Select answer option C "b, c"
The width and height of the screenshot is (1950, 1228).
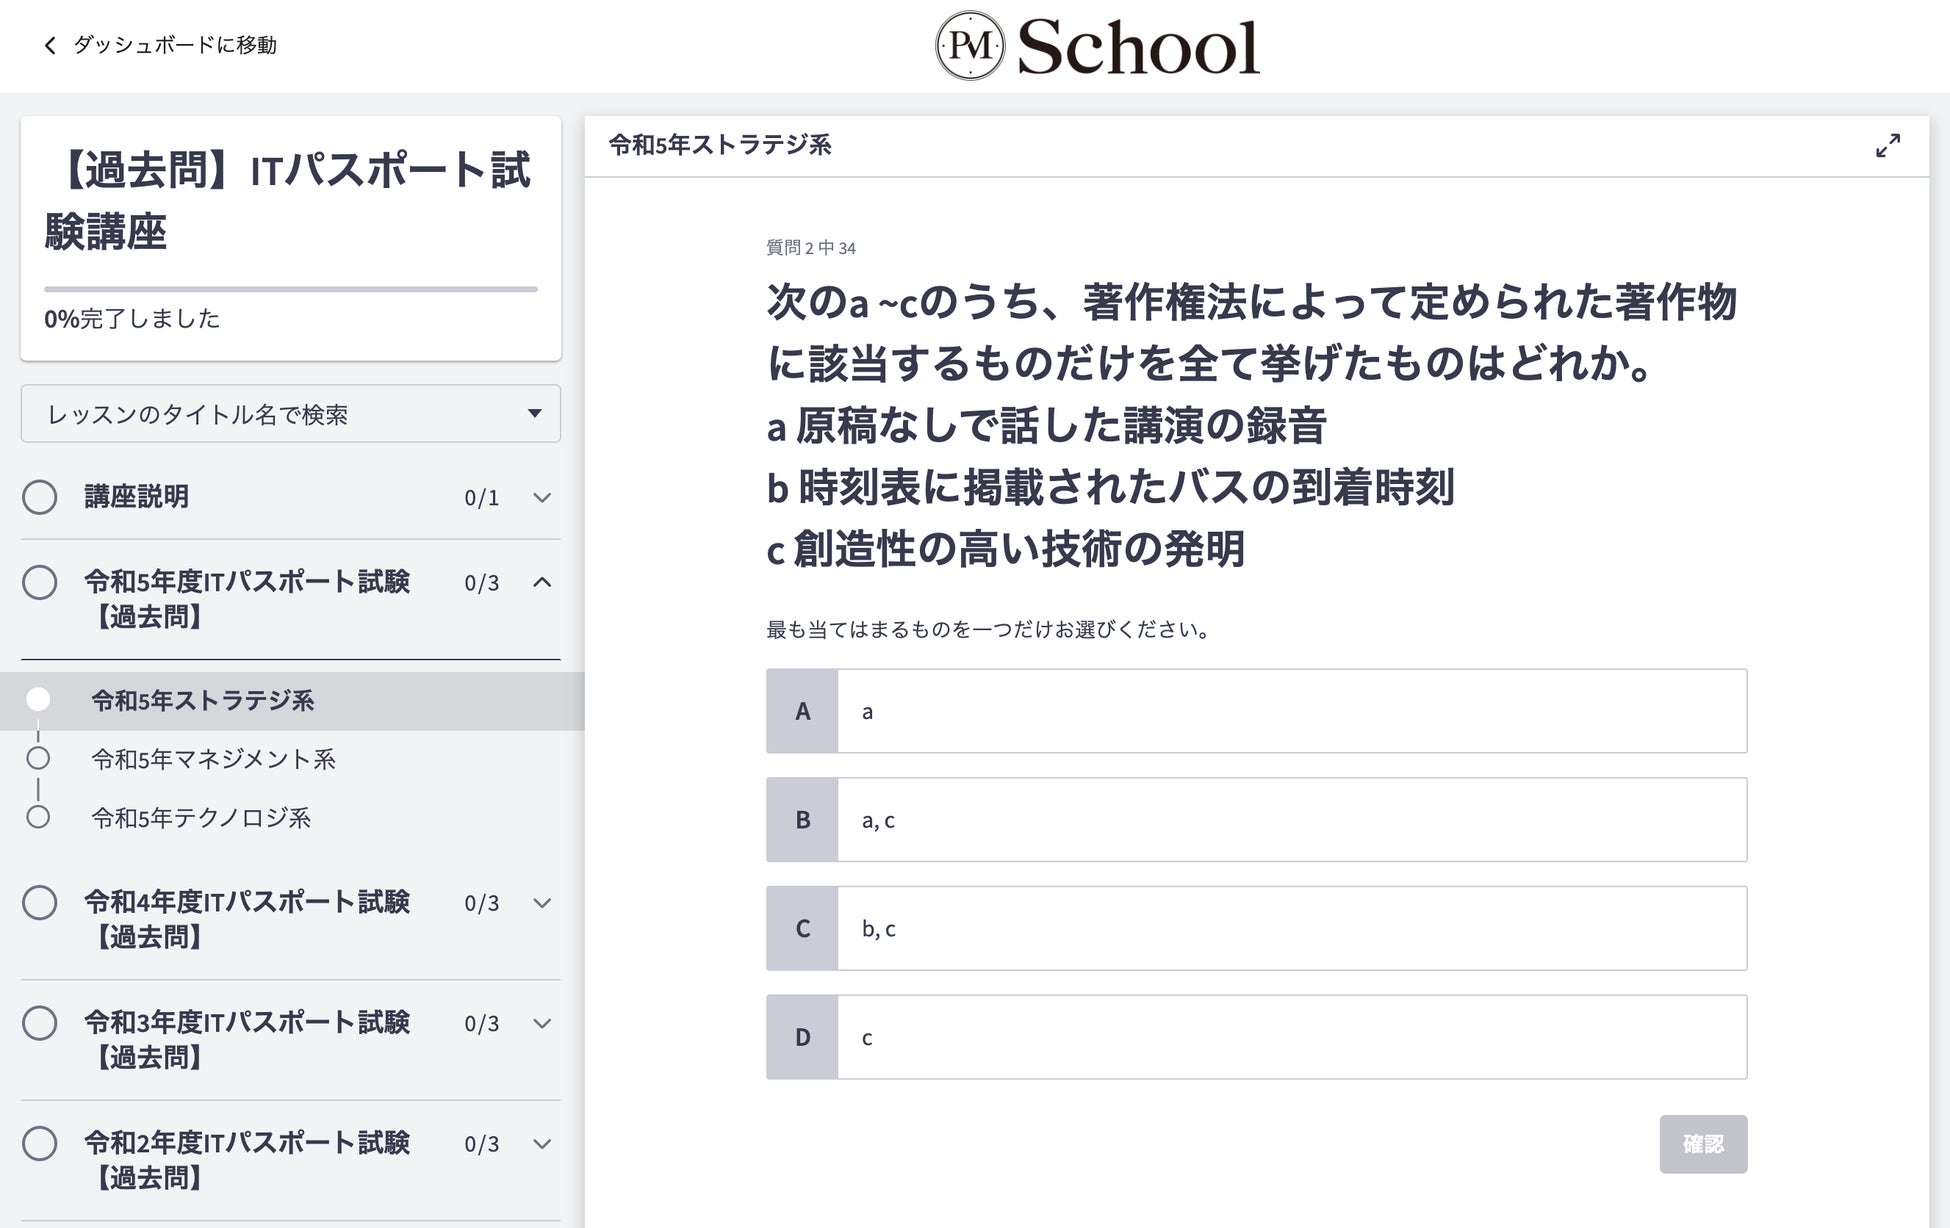pyautogui.click(x=1256, y=928)
